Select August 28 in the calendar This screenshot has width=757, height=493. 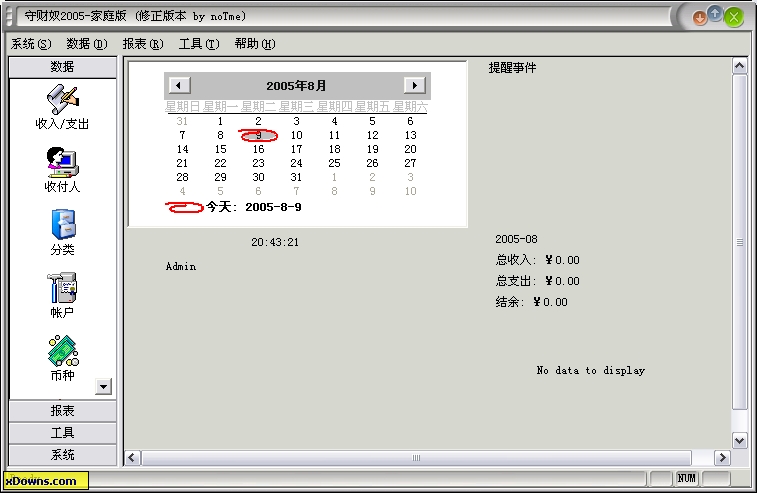coord(182,177)
